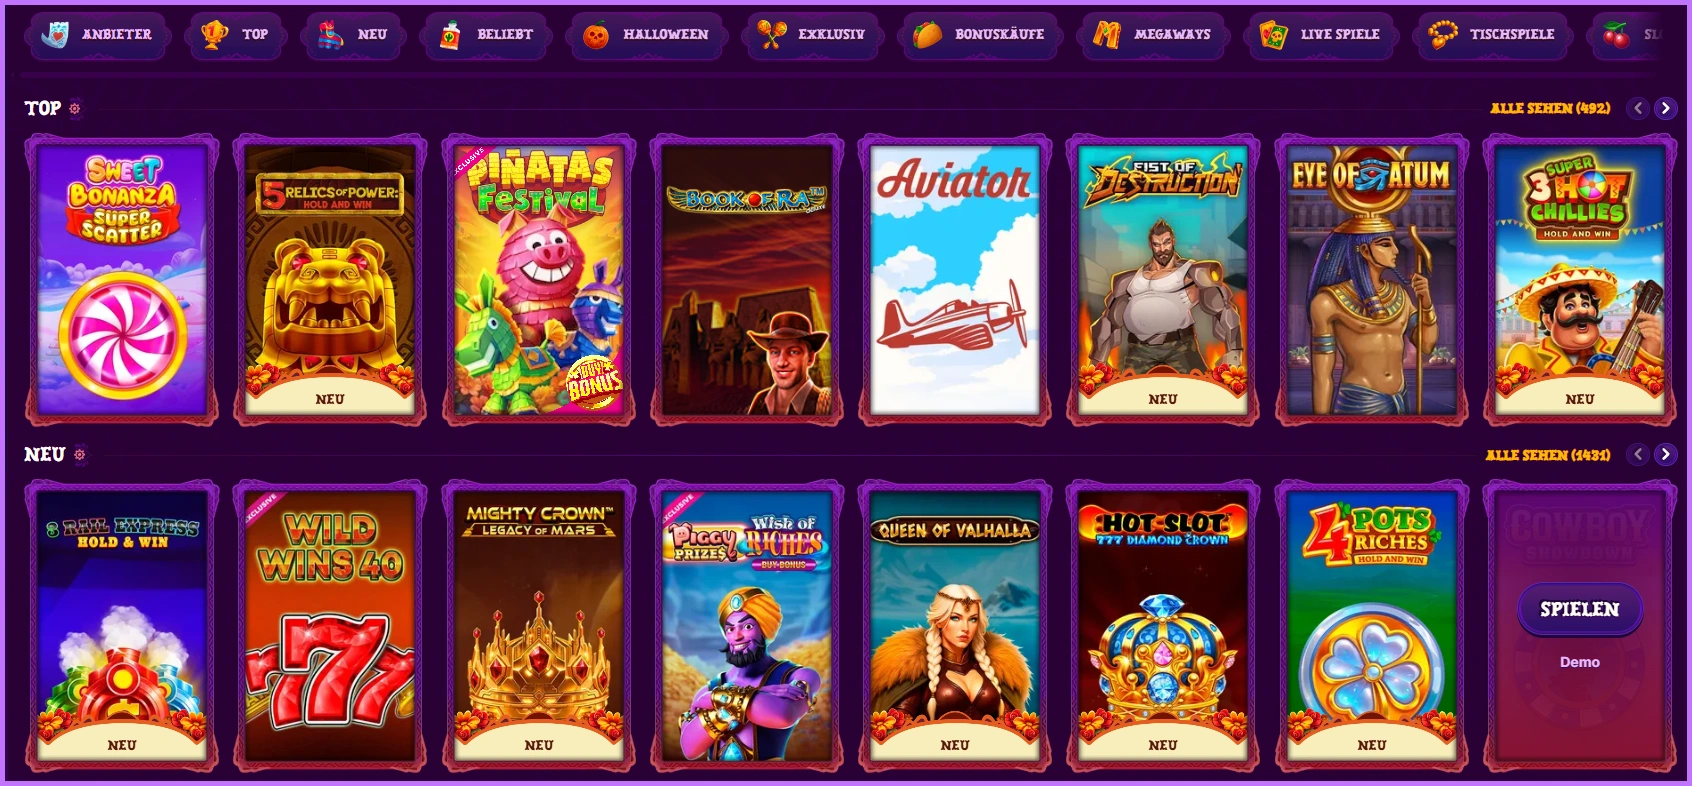Switch to the Beliebt tab

pos(487,35)
